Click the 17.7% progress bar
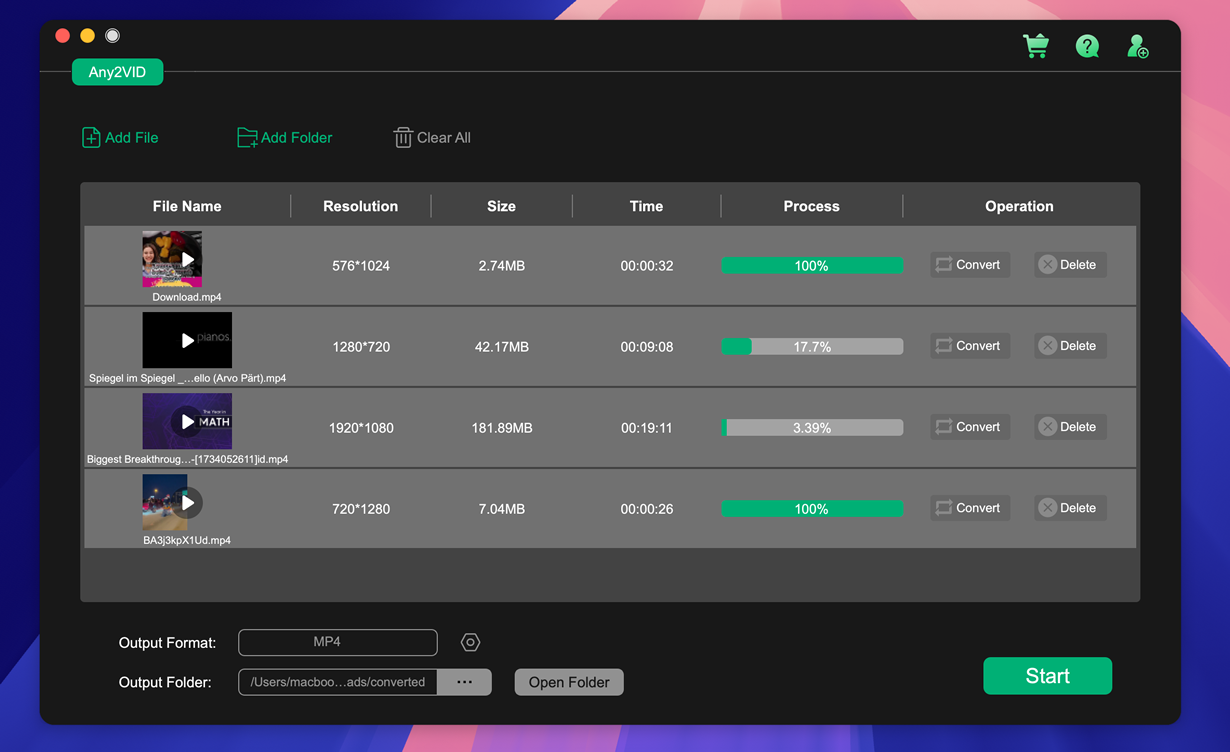This screenshot has width=1230, height=752. point(811,347)
